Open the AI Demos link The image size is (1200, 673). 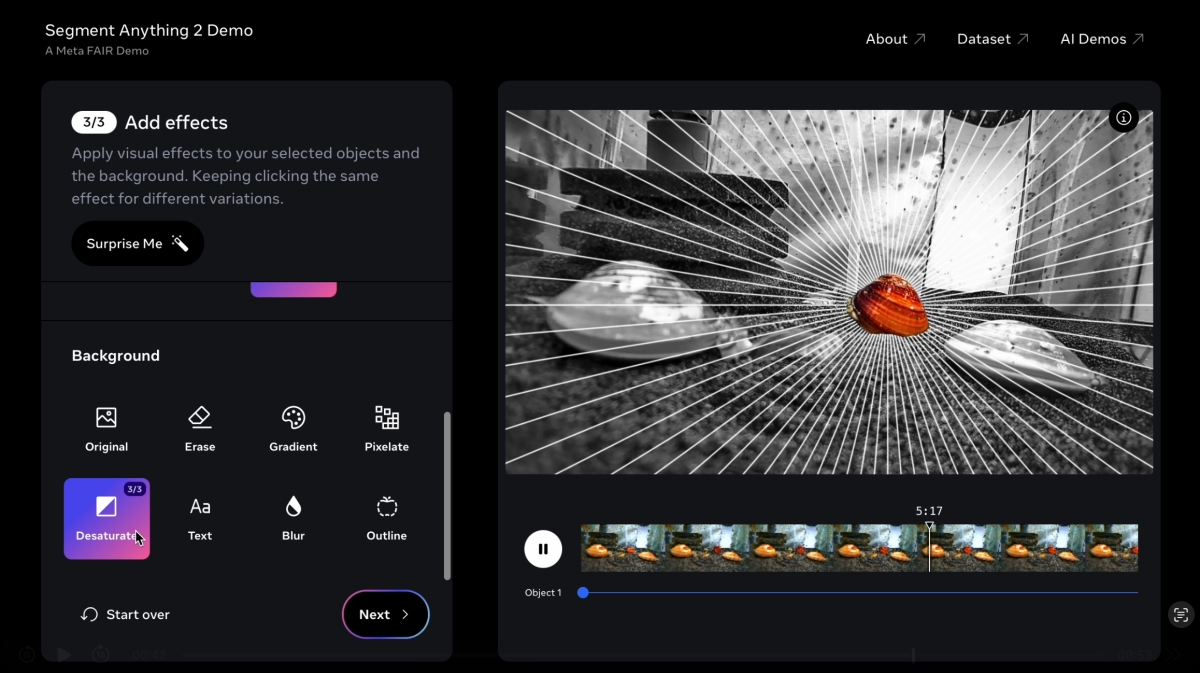pyautogui.click(x=1101, y=39)
